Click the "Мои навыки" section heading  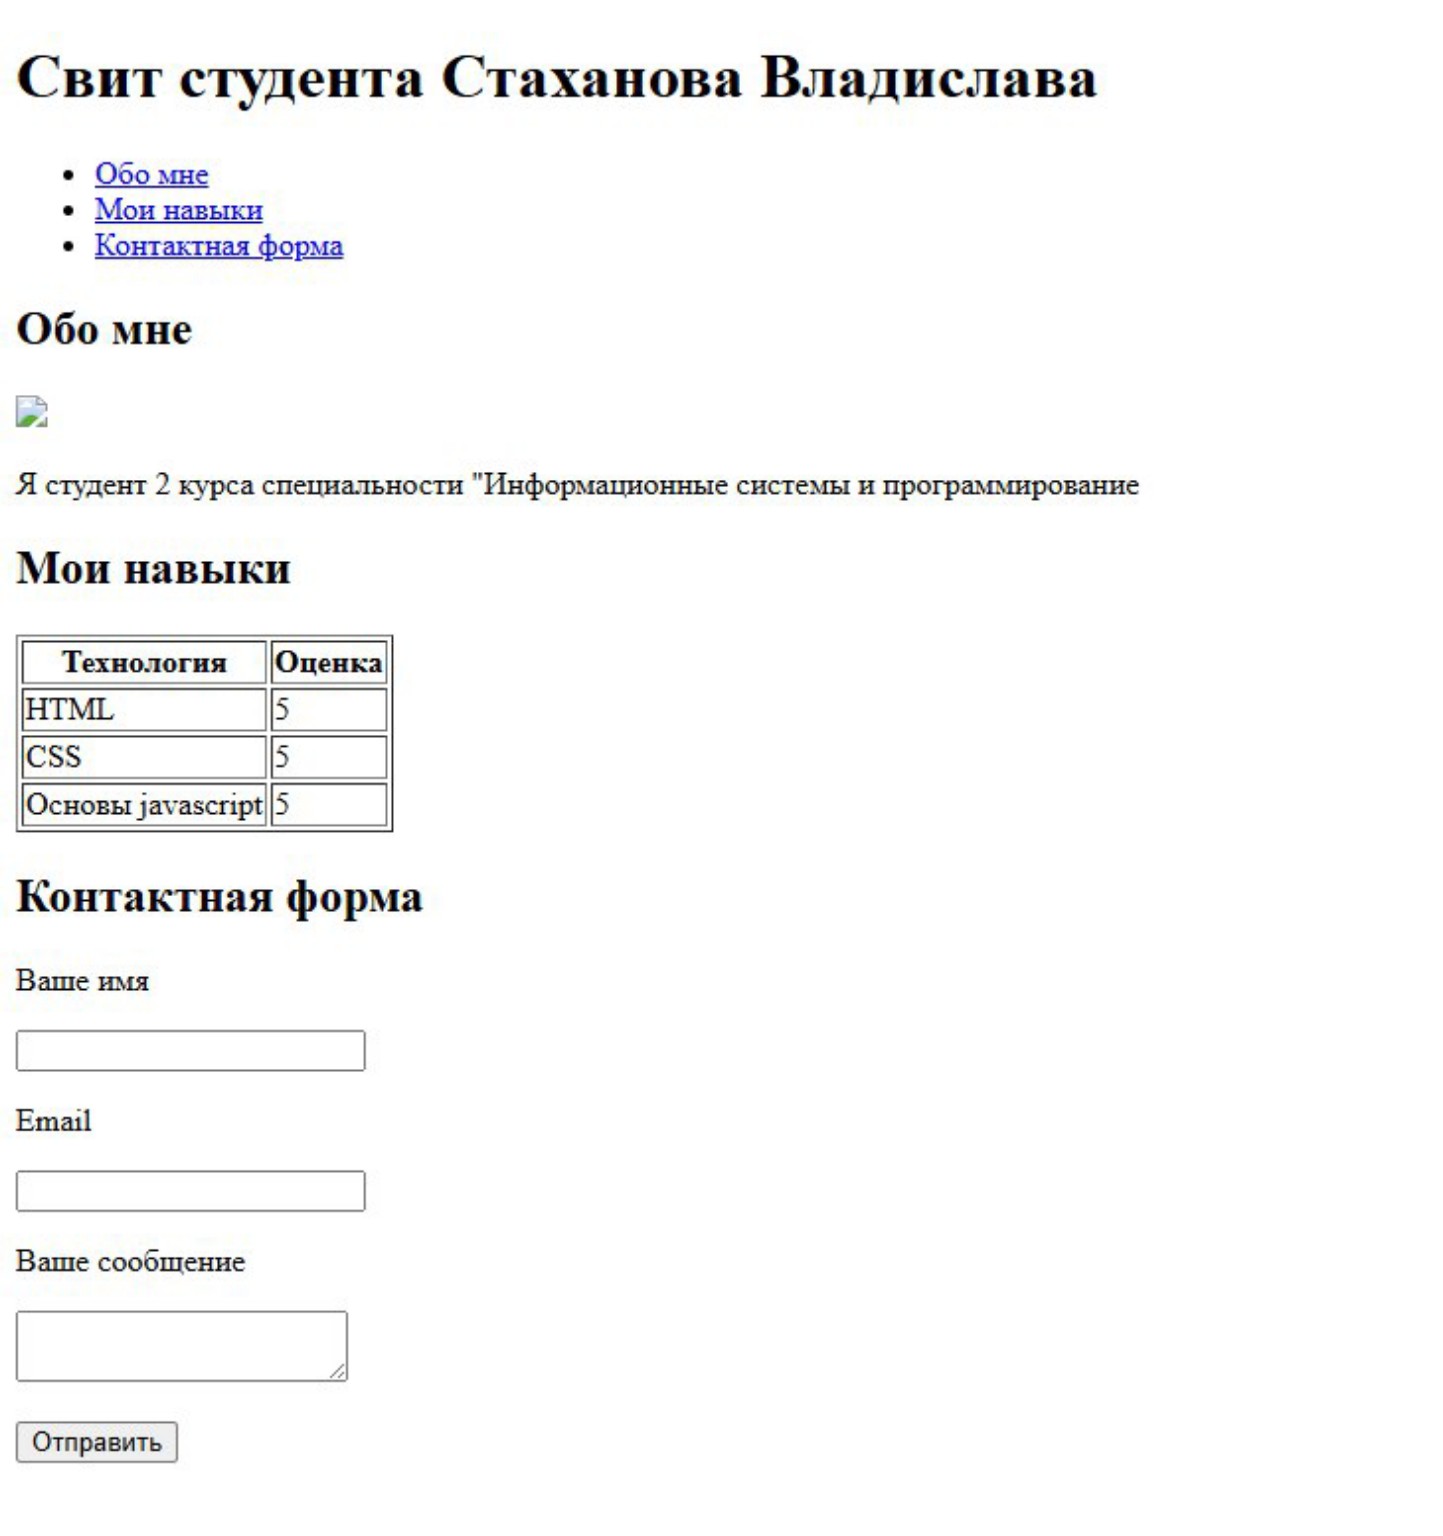155,570
